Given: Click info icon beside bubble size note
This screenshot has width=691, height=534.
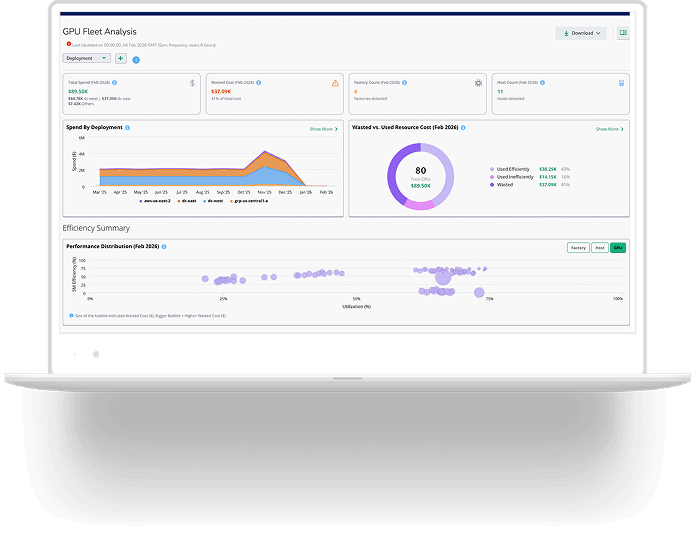Looking at the screenshot, I should (71, 315).
